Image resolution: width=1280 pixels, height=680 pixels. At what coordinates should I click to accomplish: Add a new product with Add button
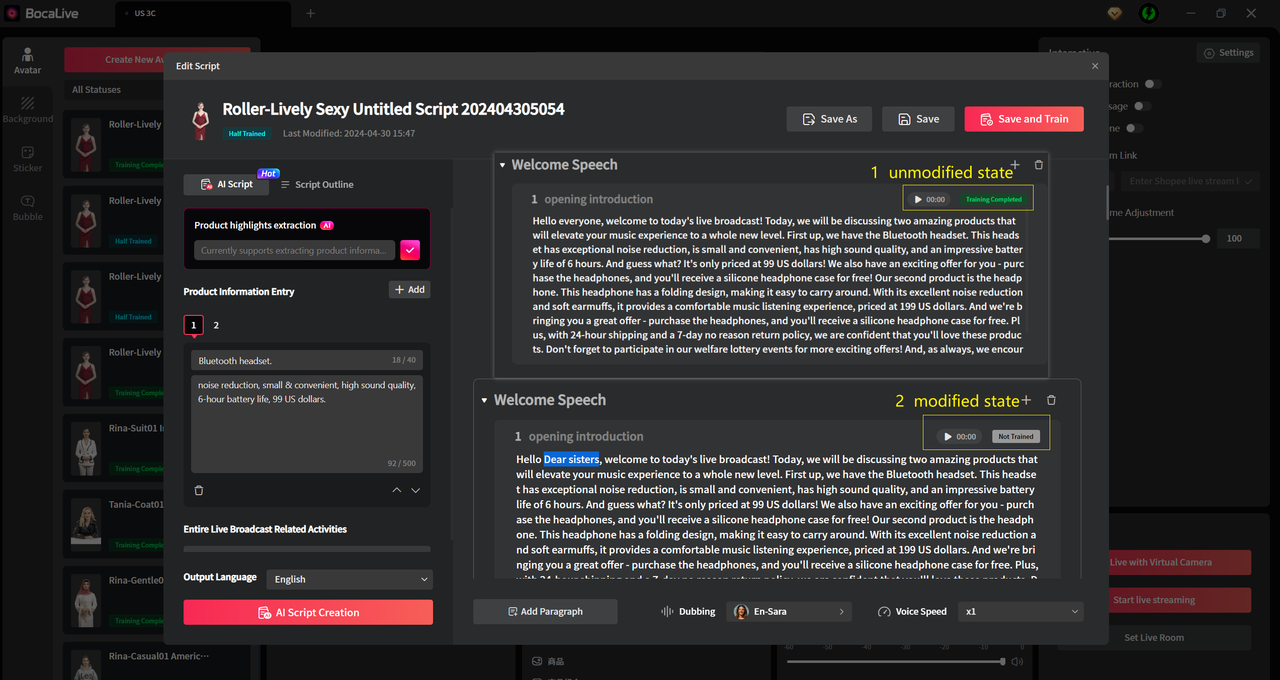[x=410, y=289]
